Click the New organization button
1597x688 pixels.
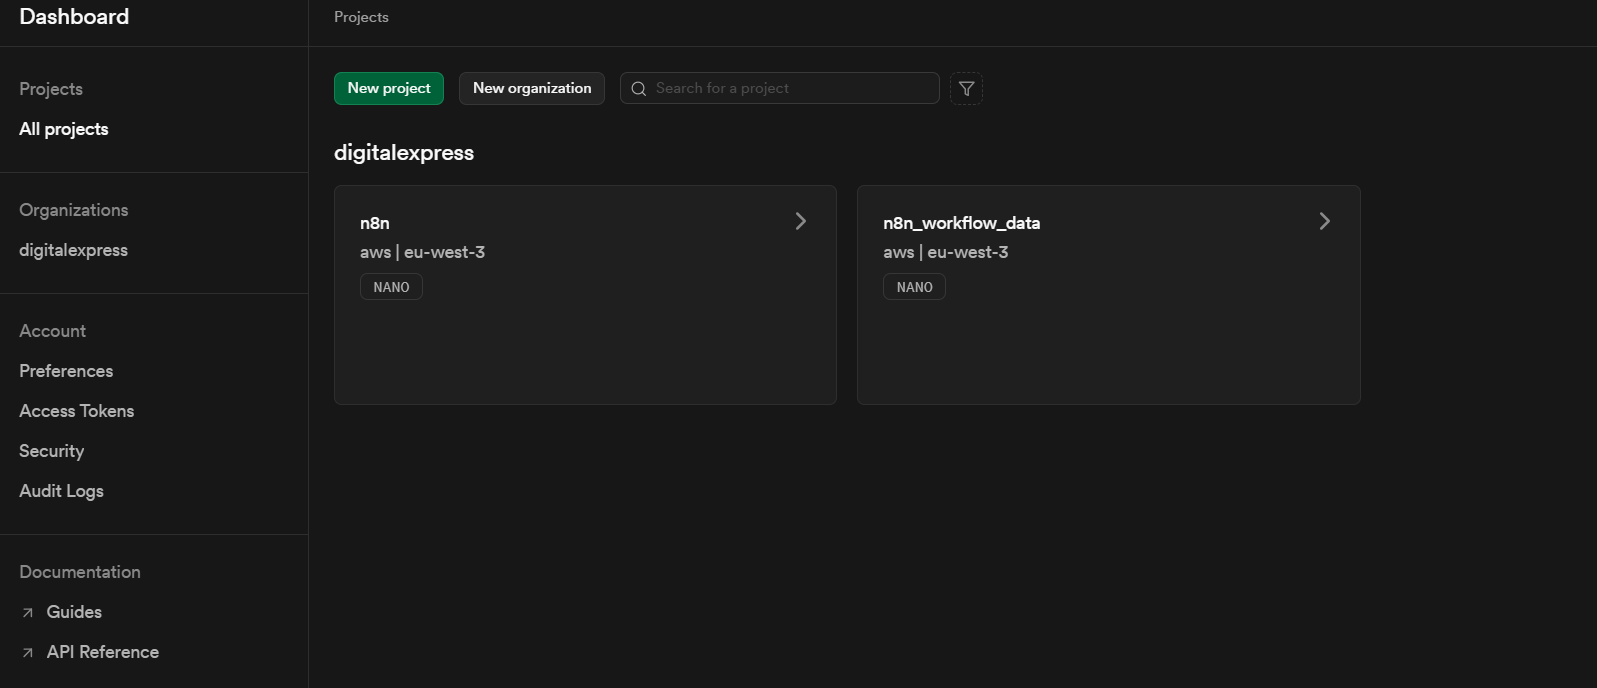[532, 88]
